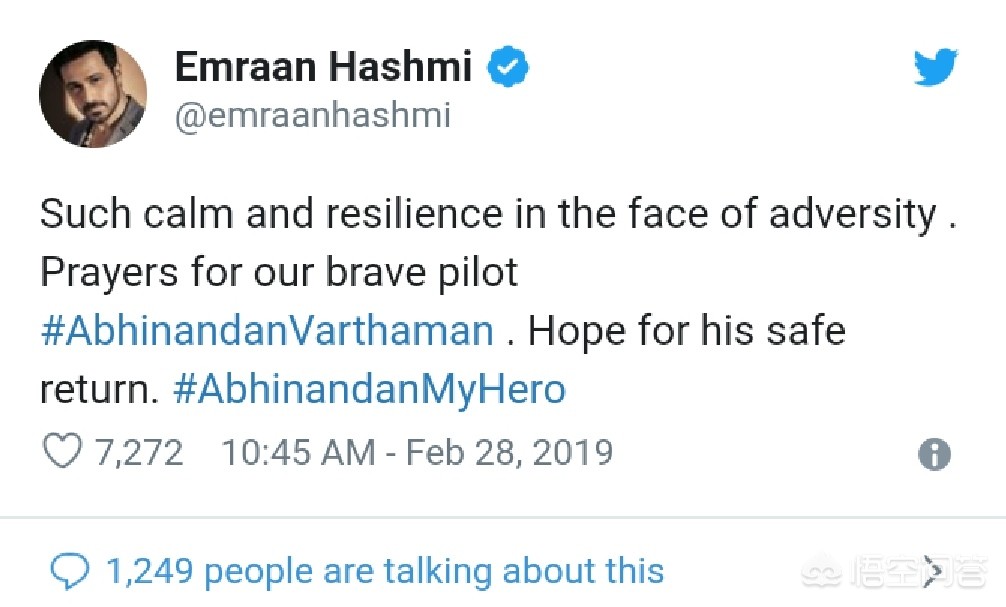The width and height of the screenshot is (1006, 607).
Task: Click the Twitter bird logo
Action: (x=935, y=67)
